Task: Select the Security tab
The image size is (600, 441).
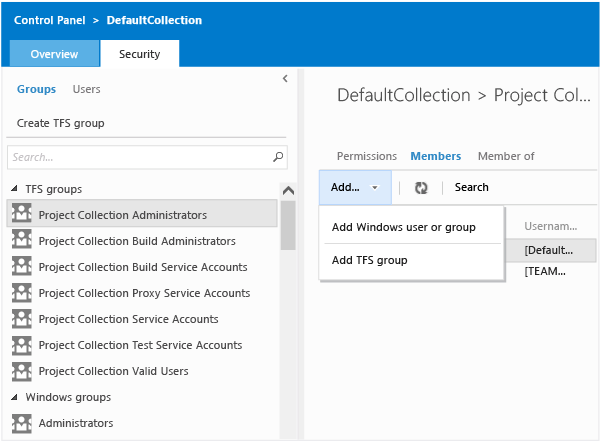Action: pos(140,54)
